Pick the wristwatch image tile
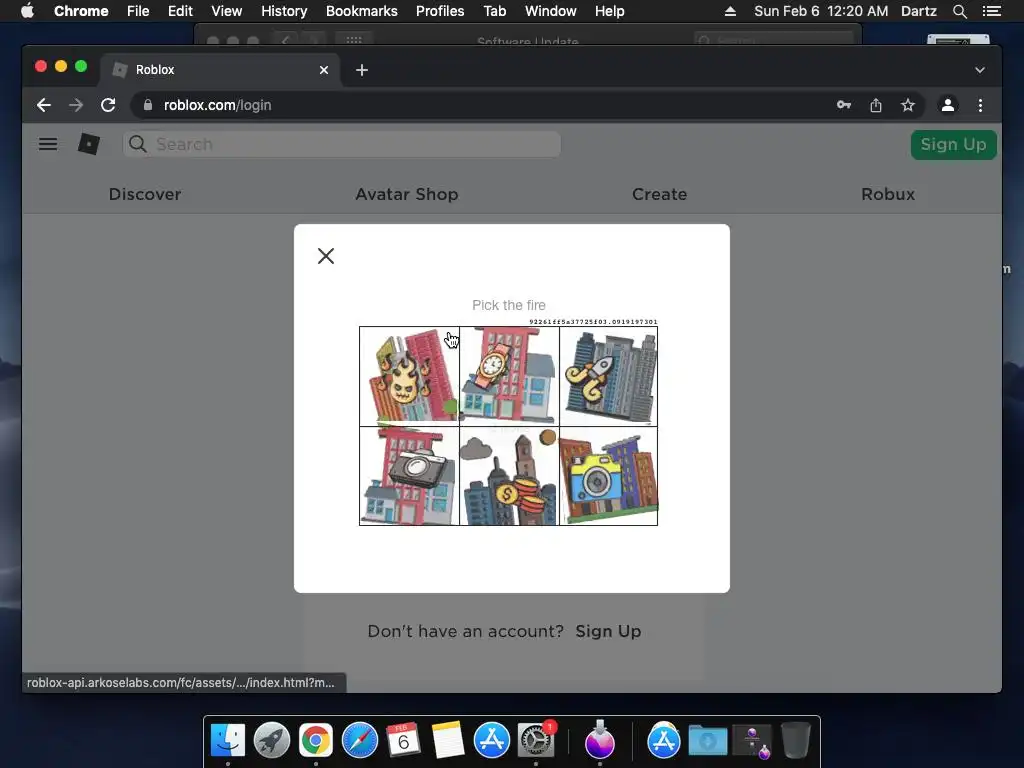 509,376
